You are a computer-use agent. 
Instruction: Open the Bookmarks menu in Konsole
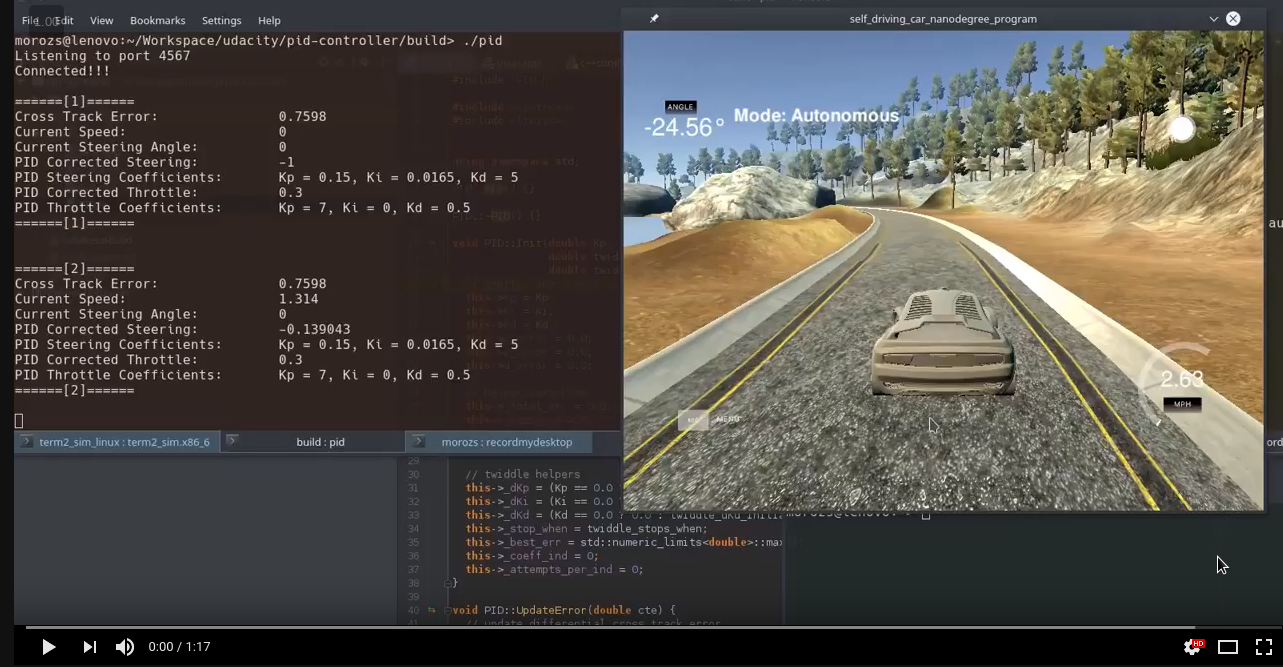pyautogui.click(x=158, y=20)
